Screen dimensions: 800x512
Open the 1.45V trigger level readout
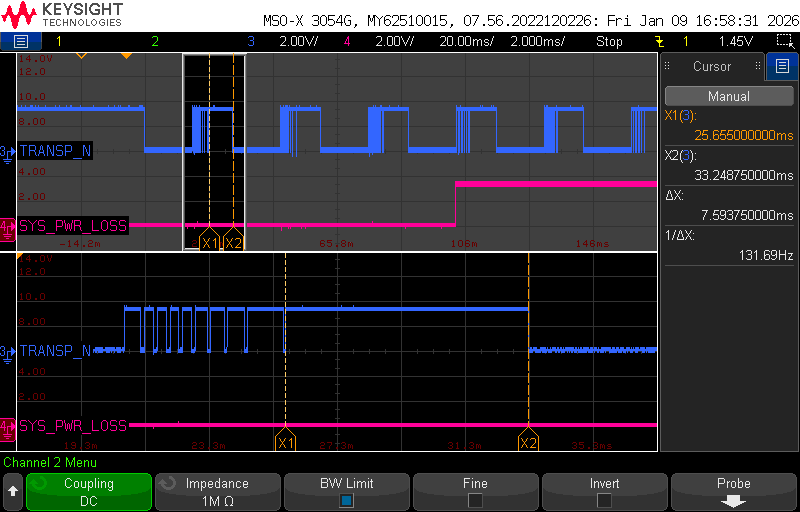(735, 41)
